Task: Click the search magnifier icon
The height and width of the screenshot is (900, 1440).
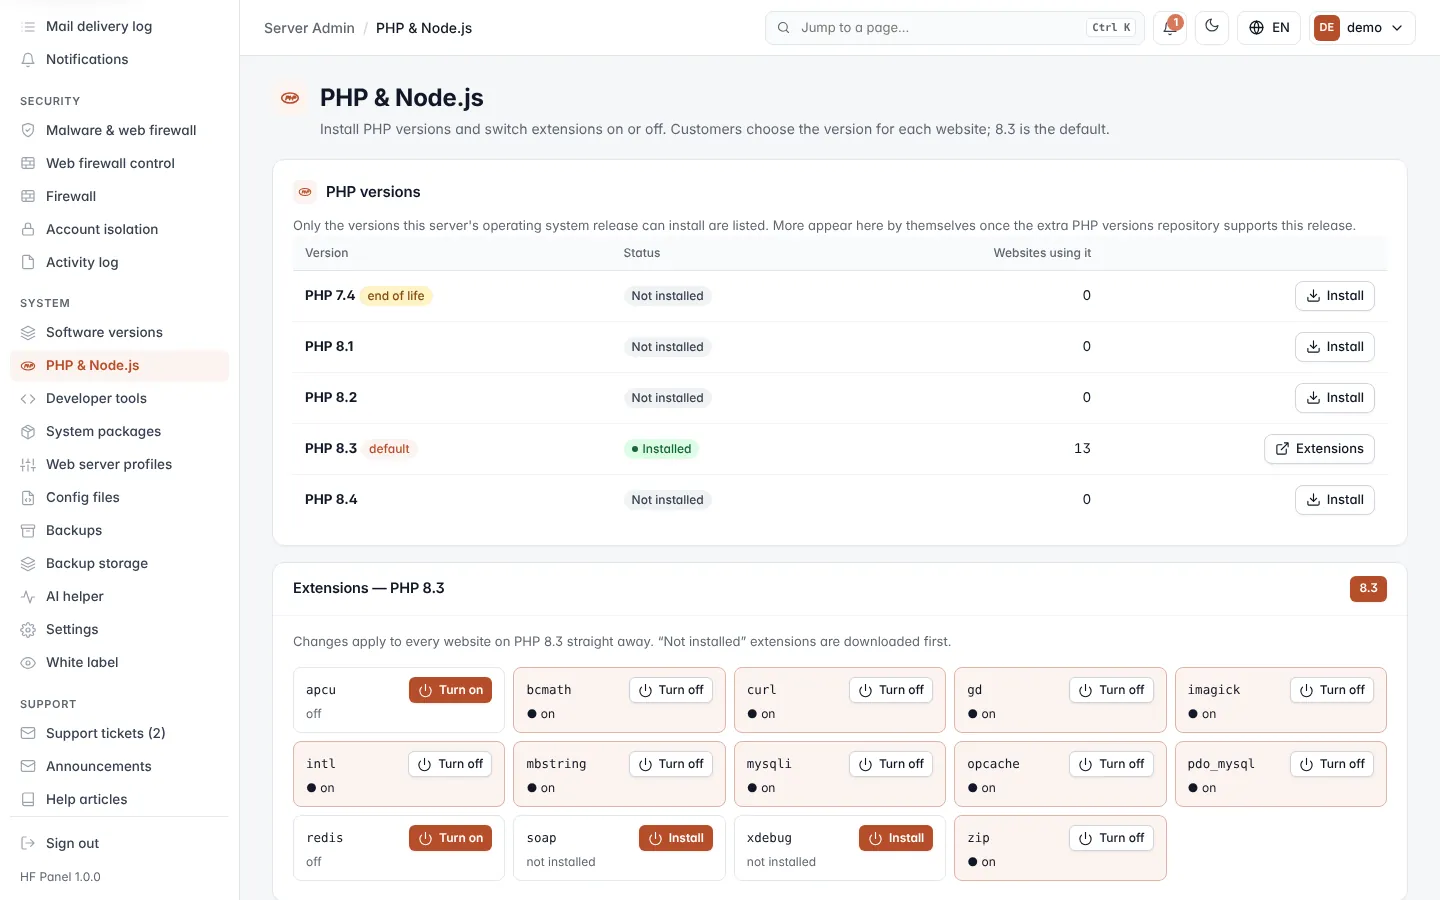Action: (x=784, y=28)
